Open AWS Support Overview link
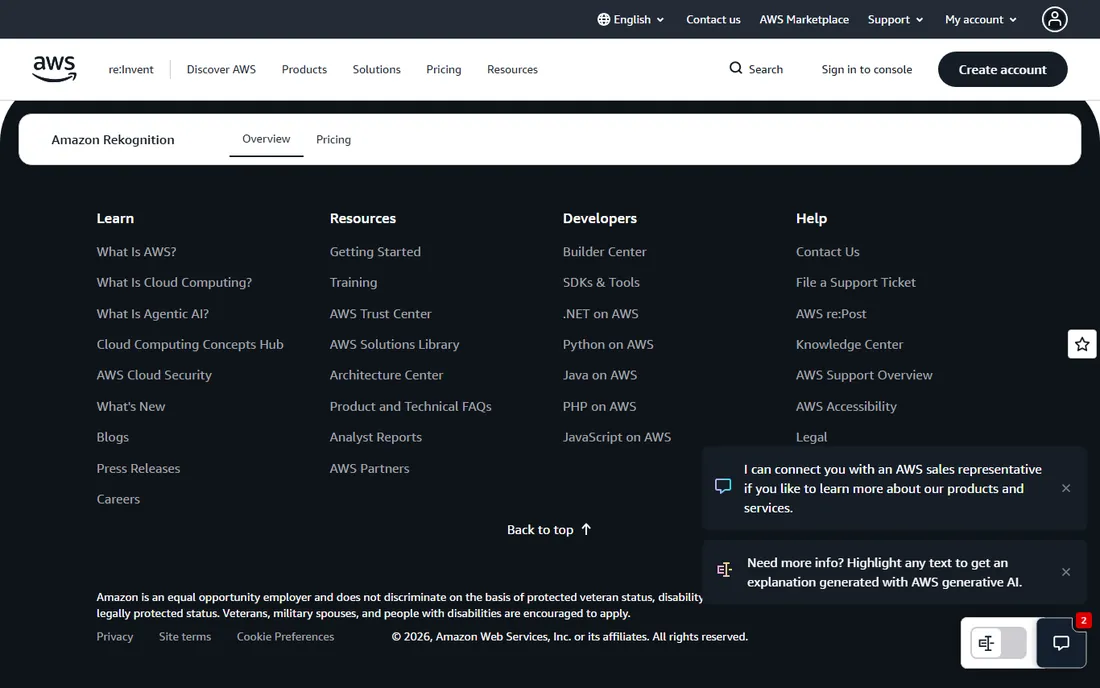 (864, 375)
